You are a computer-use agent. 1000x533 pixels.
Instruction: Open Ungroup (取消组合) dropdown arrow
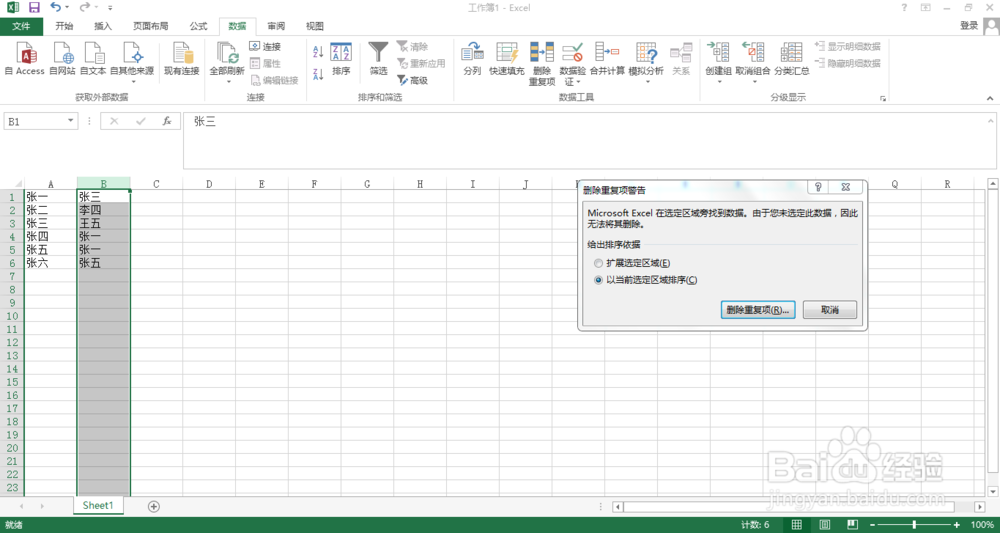tap(753, 81)
